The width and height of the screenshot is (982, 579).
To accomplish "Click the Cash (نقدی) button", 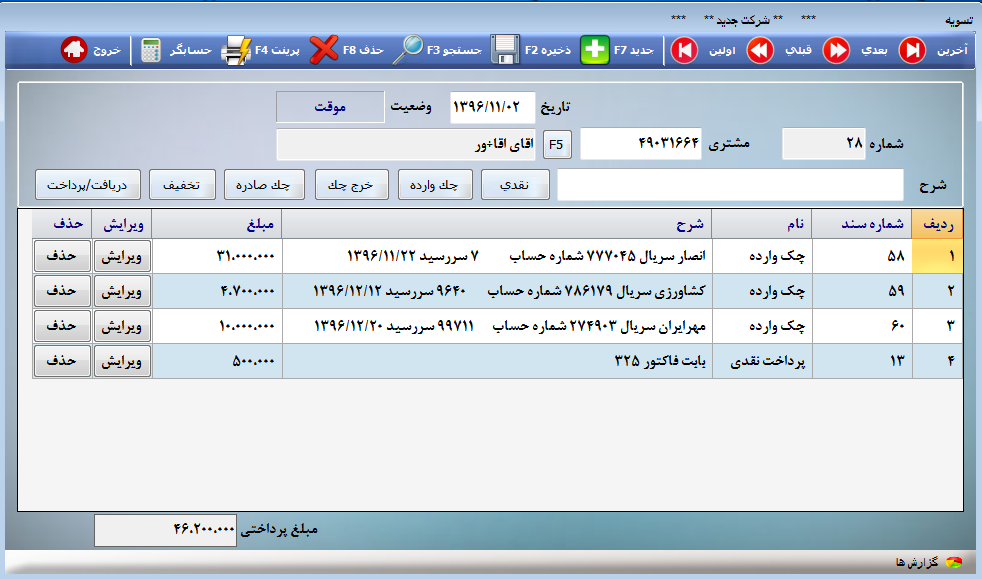I will tap(515, 185).
